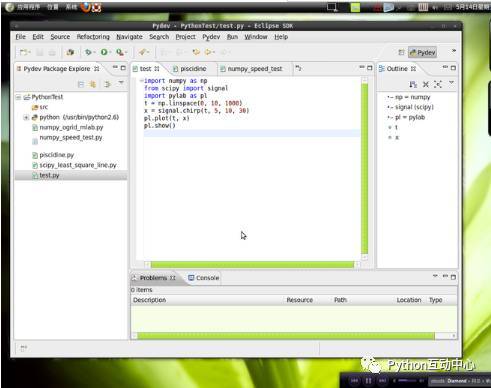This screenshot has height=388, width=491.
Task: Minimize the Pydev Package Explorer panel
Action: point(115,68)
